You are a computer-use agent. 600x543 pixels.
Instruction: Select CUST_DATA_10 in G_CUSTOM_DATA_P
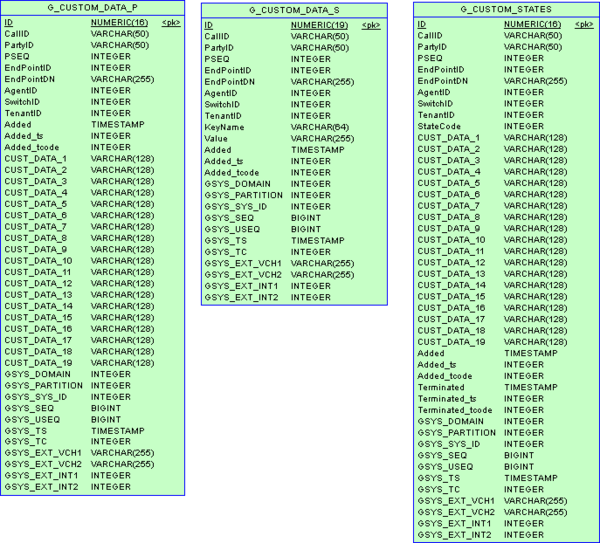(38, 261)
